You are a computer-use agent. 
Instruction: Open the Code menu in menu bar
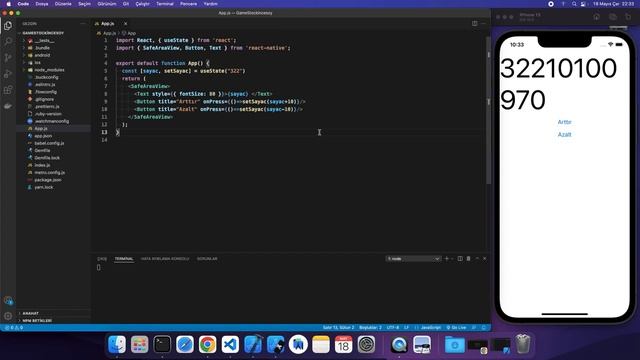[23, 4]
